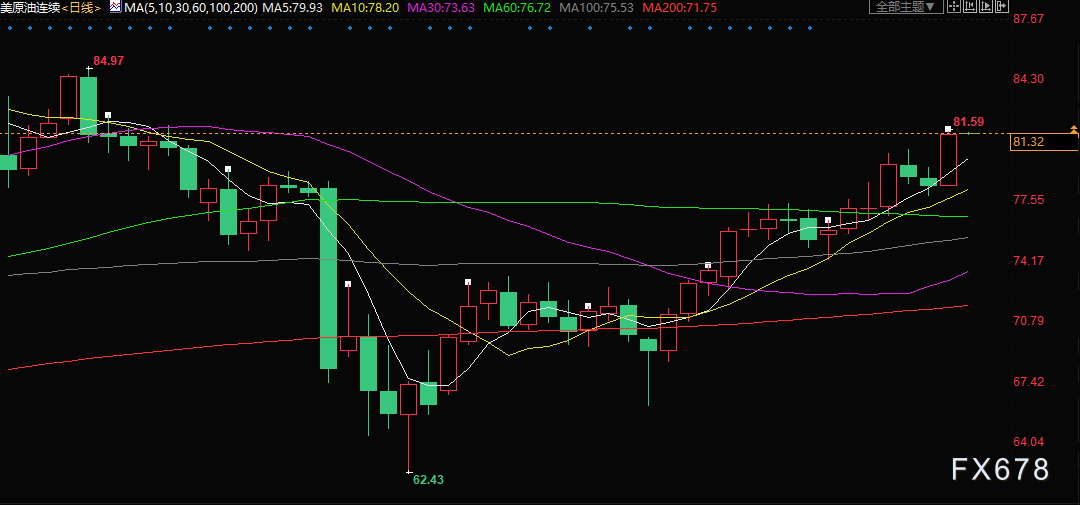Click the expand time-axis play icon
1080x505 pixels.
click(x=986, y=6)
